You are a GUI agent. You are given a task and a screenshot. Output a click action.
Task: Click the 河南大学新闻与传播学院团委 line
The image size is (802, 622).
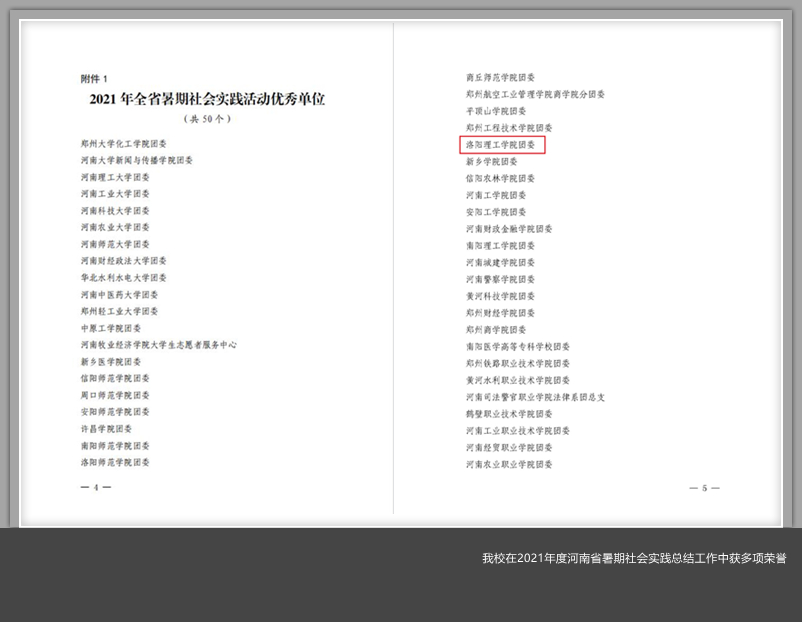137,161
